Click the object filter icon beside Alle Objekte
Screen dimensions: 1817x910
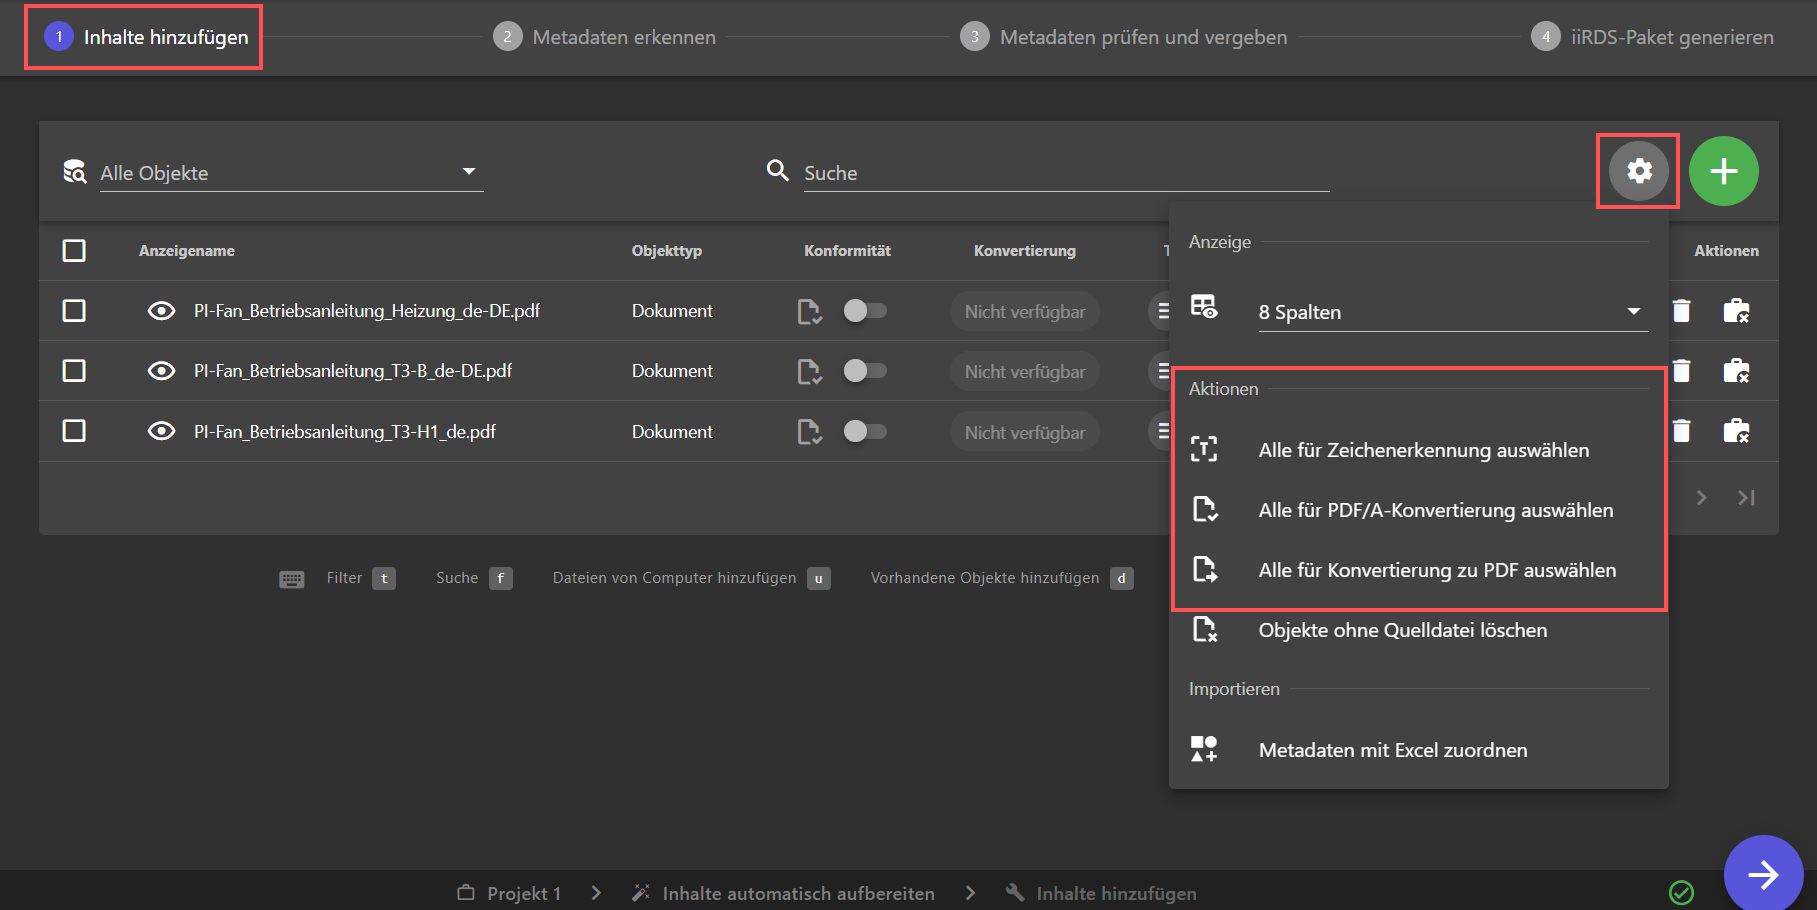pyautogui.click(x=75, y=172)
